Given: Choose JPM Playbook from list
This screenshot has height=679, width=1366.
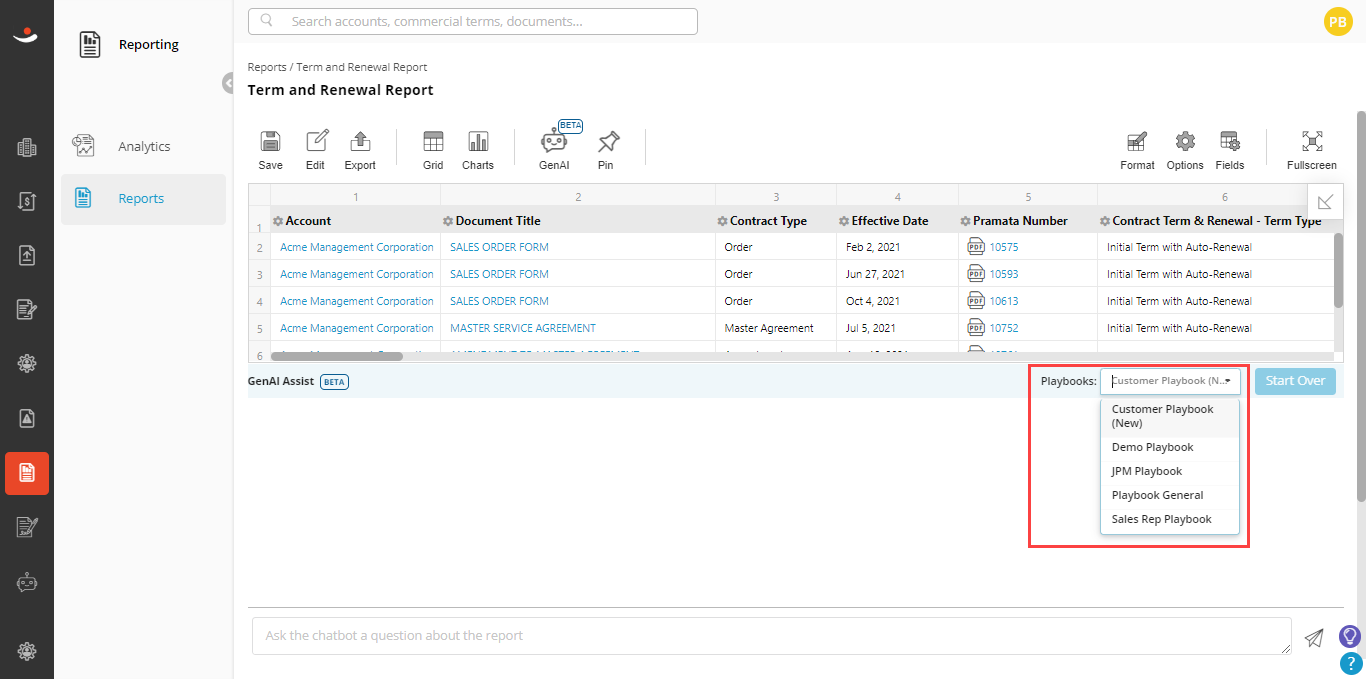Looking at the screenshot, I should click(x=1170, y=471).
